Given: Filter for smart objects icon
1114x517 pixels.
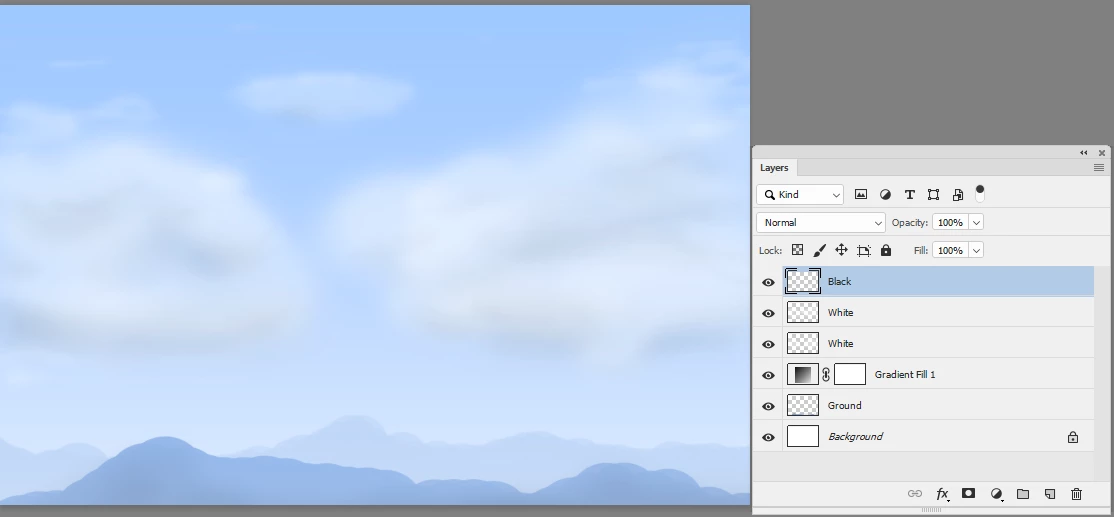Looking at the screenshot, I should tap(958, 195).
